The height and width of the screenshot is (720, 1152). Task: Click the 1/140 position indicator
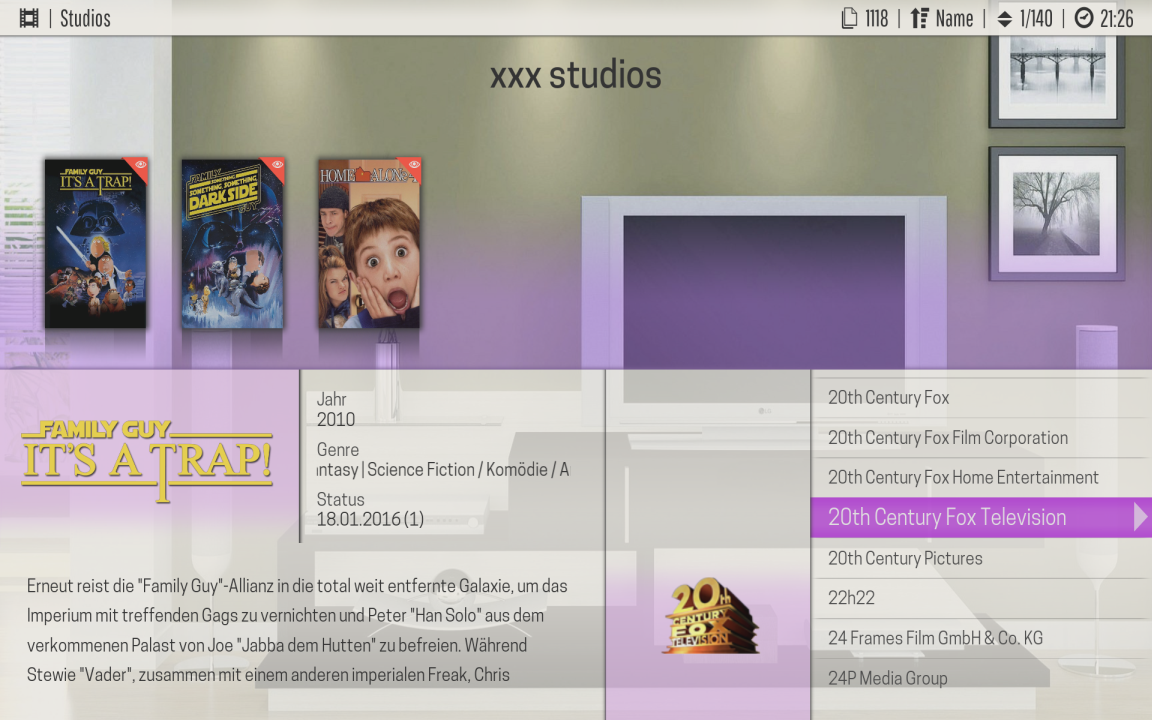[1036, 18]
